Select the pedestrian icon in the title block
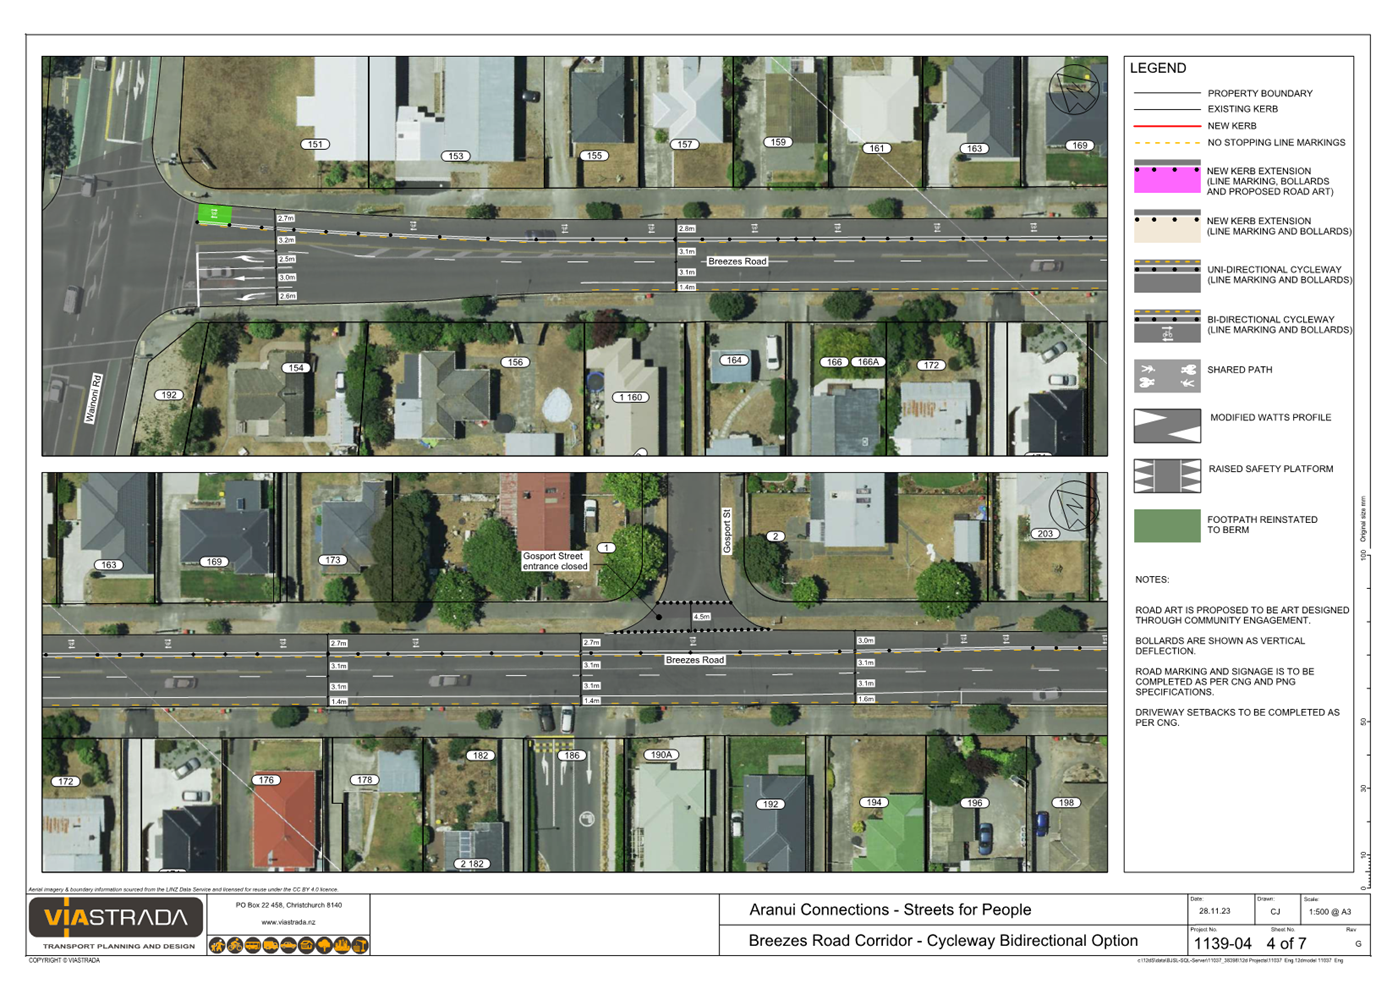 pyautogui.click(x=217, y=945)
